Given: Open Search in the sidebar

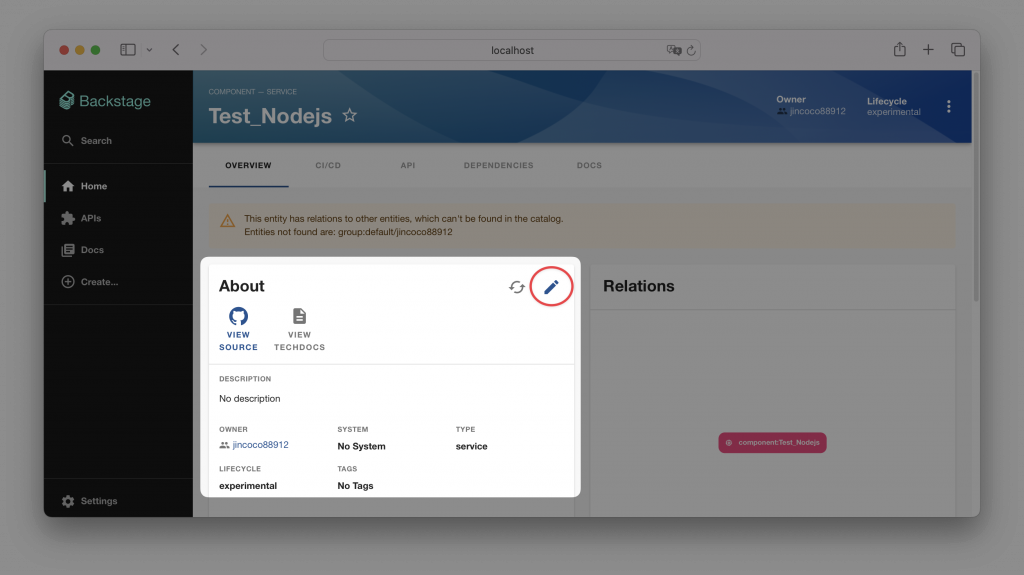Looking at the screenshot, I should point(88,140).
